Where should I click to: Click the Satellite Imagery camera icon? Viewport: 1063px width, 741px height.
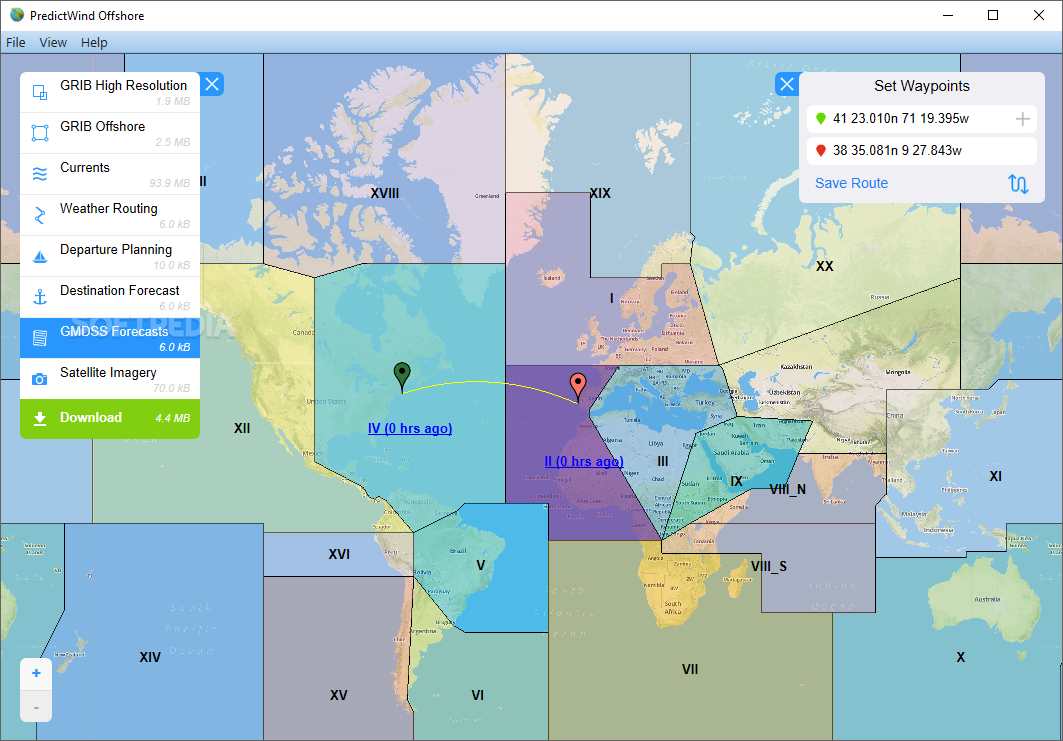click(x=40, y=379)
